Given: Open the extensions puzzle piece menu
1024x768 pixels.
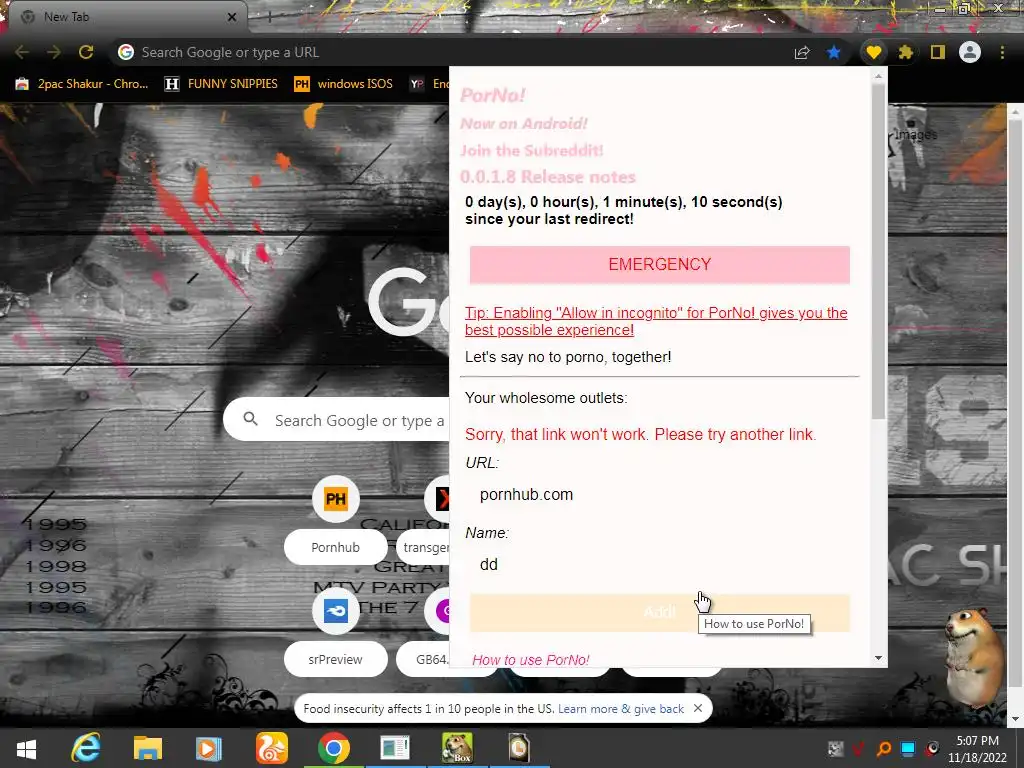Looking at the screenshot, I should 905,52.
